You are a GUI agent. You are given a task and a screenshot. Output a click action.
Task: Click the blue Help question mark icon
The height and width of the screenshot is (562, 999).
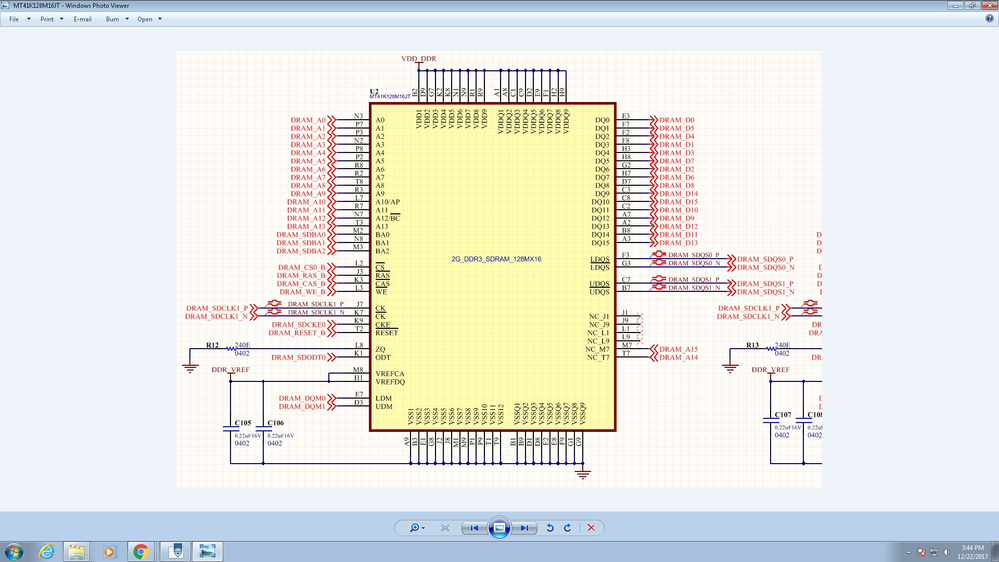(989, 18)
